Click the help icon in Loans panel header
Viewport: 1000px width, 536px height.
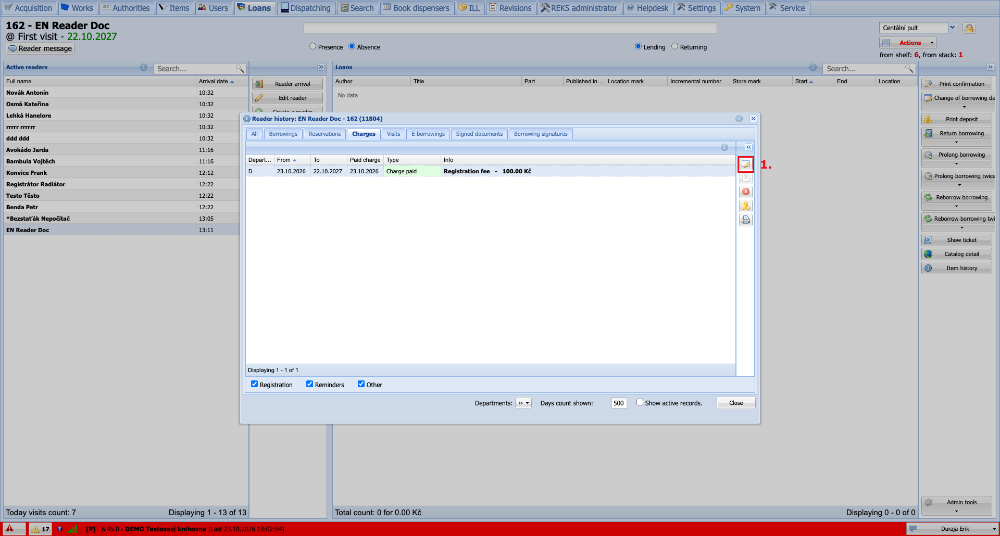point(813,68)
